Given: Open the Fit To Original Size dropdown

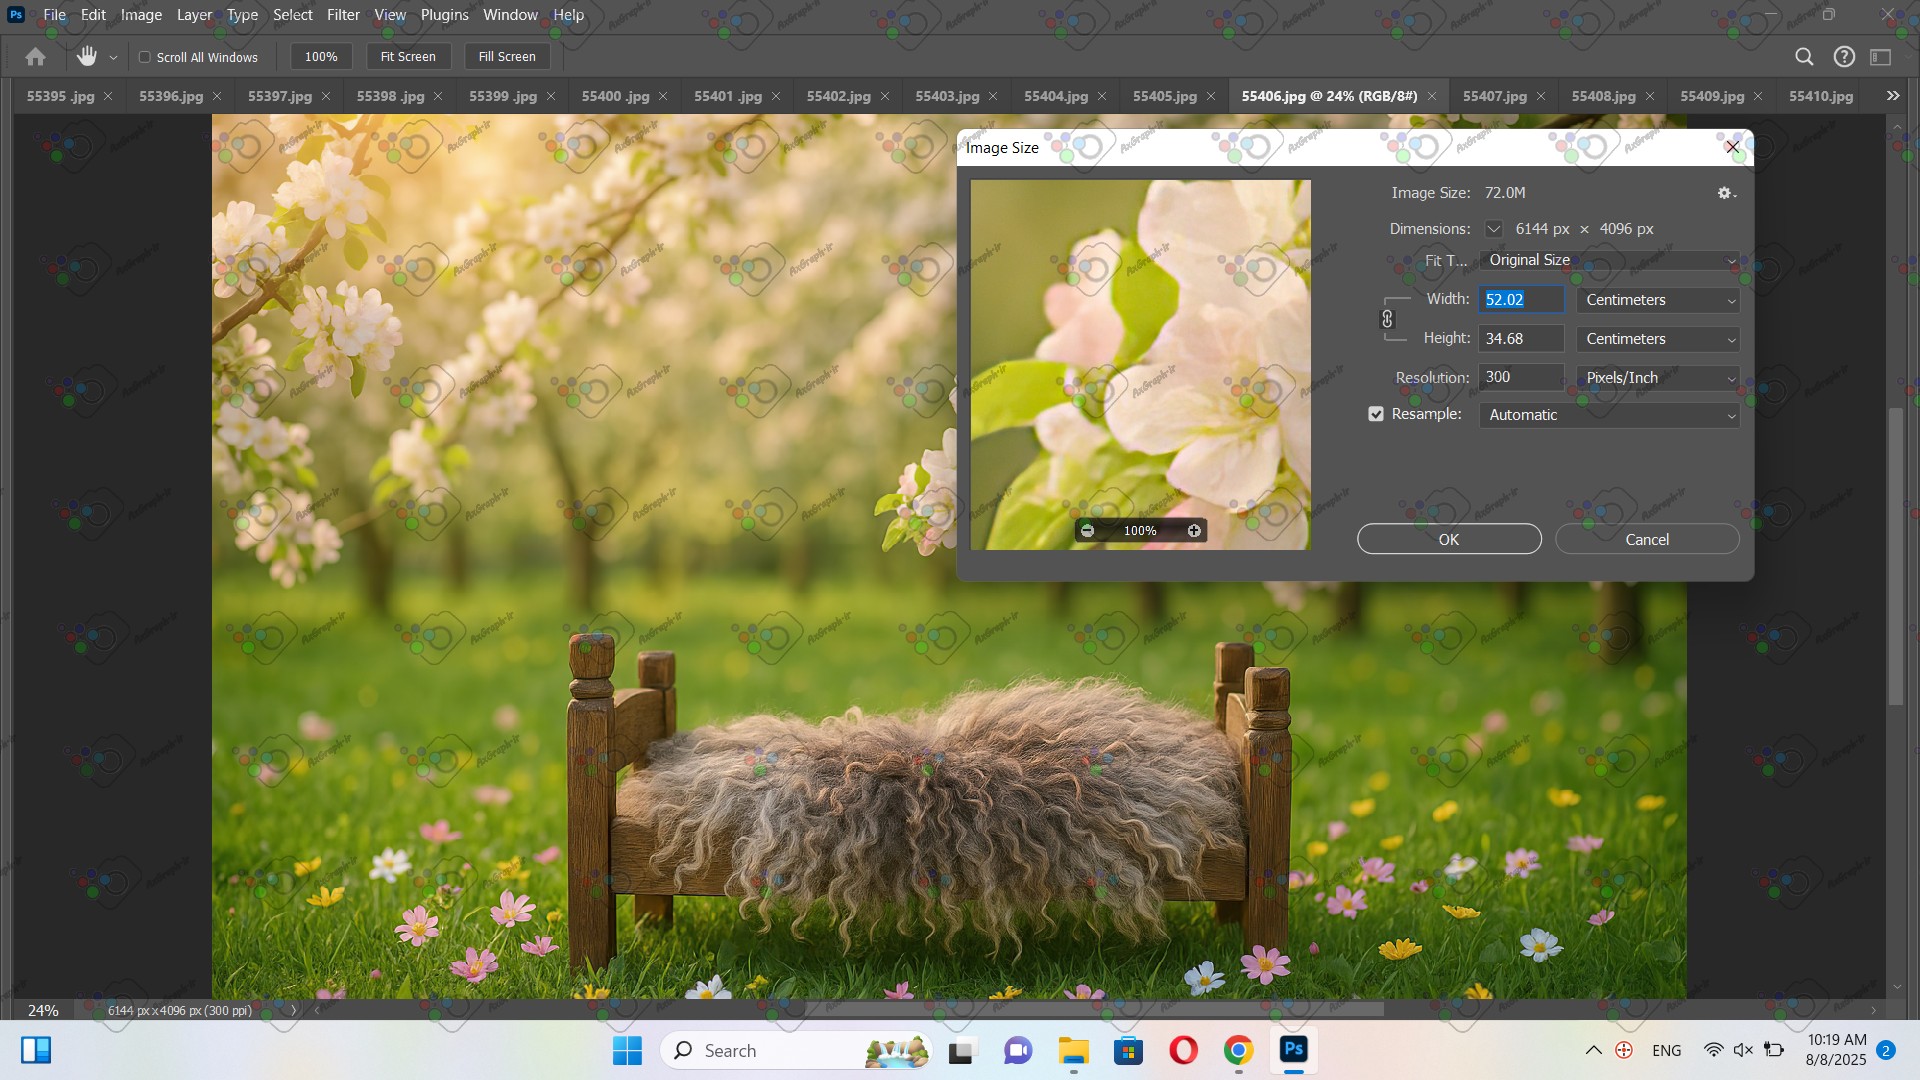Looking at the screenshot, I should 1608,260.
